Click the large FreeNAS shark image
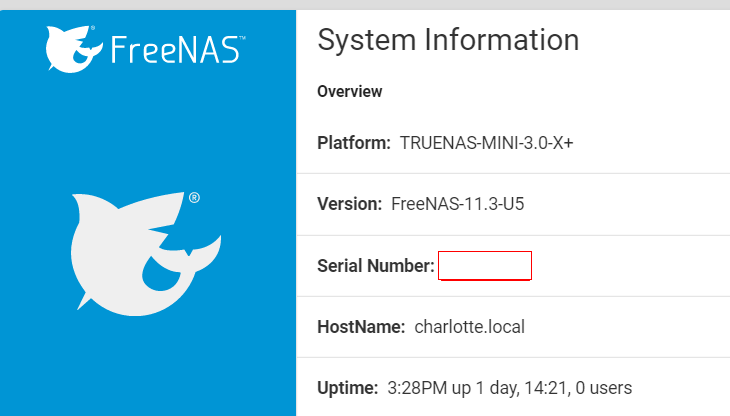 (x=146, y=254)
